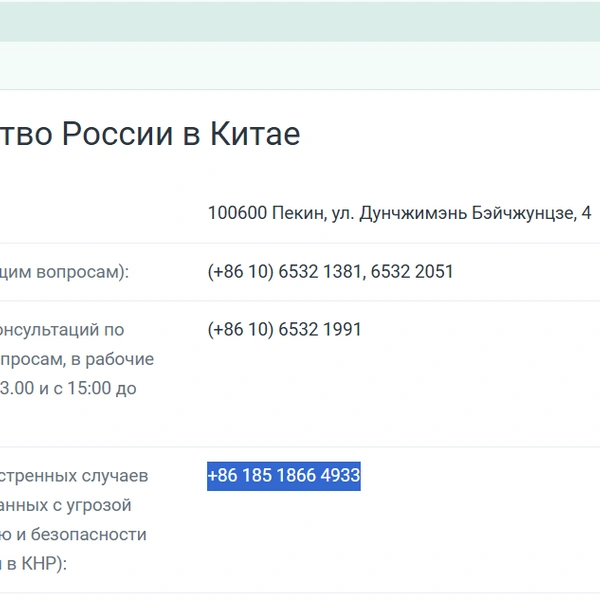Click the label text просам, в рабочие
The image size is (600, 600).
(x=77, y=359)
